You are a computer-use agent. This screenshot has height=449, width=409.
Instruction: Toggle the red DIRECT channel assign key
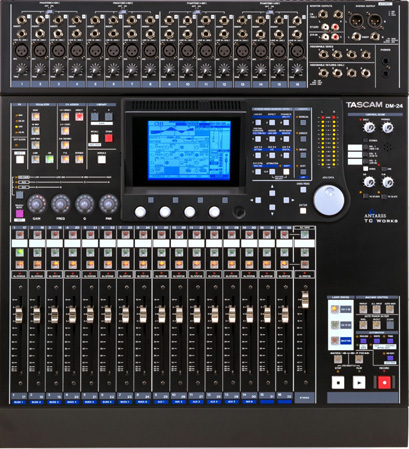tap(79, 117)
